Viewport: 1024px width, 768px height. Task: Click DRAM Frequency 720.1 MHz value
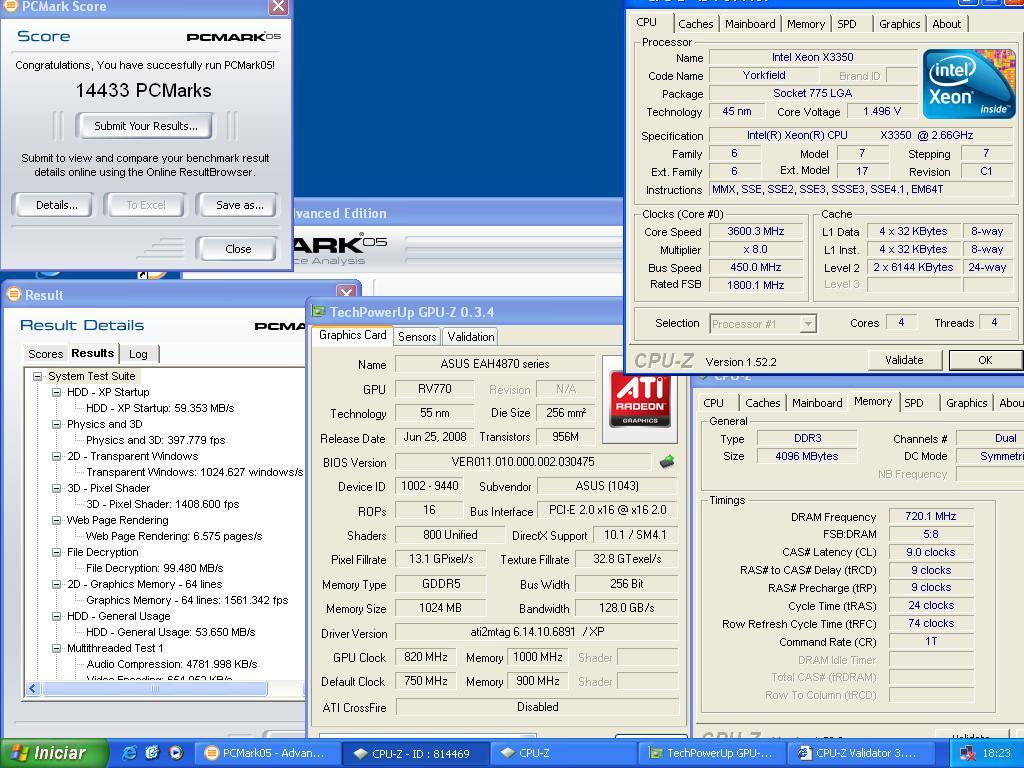[931, 517]
